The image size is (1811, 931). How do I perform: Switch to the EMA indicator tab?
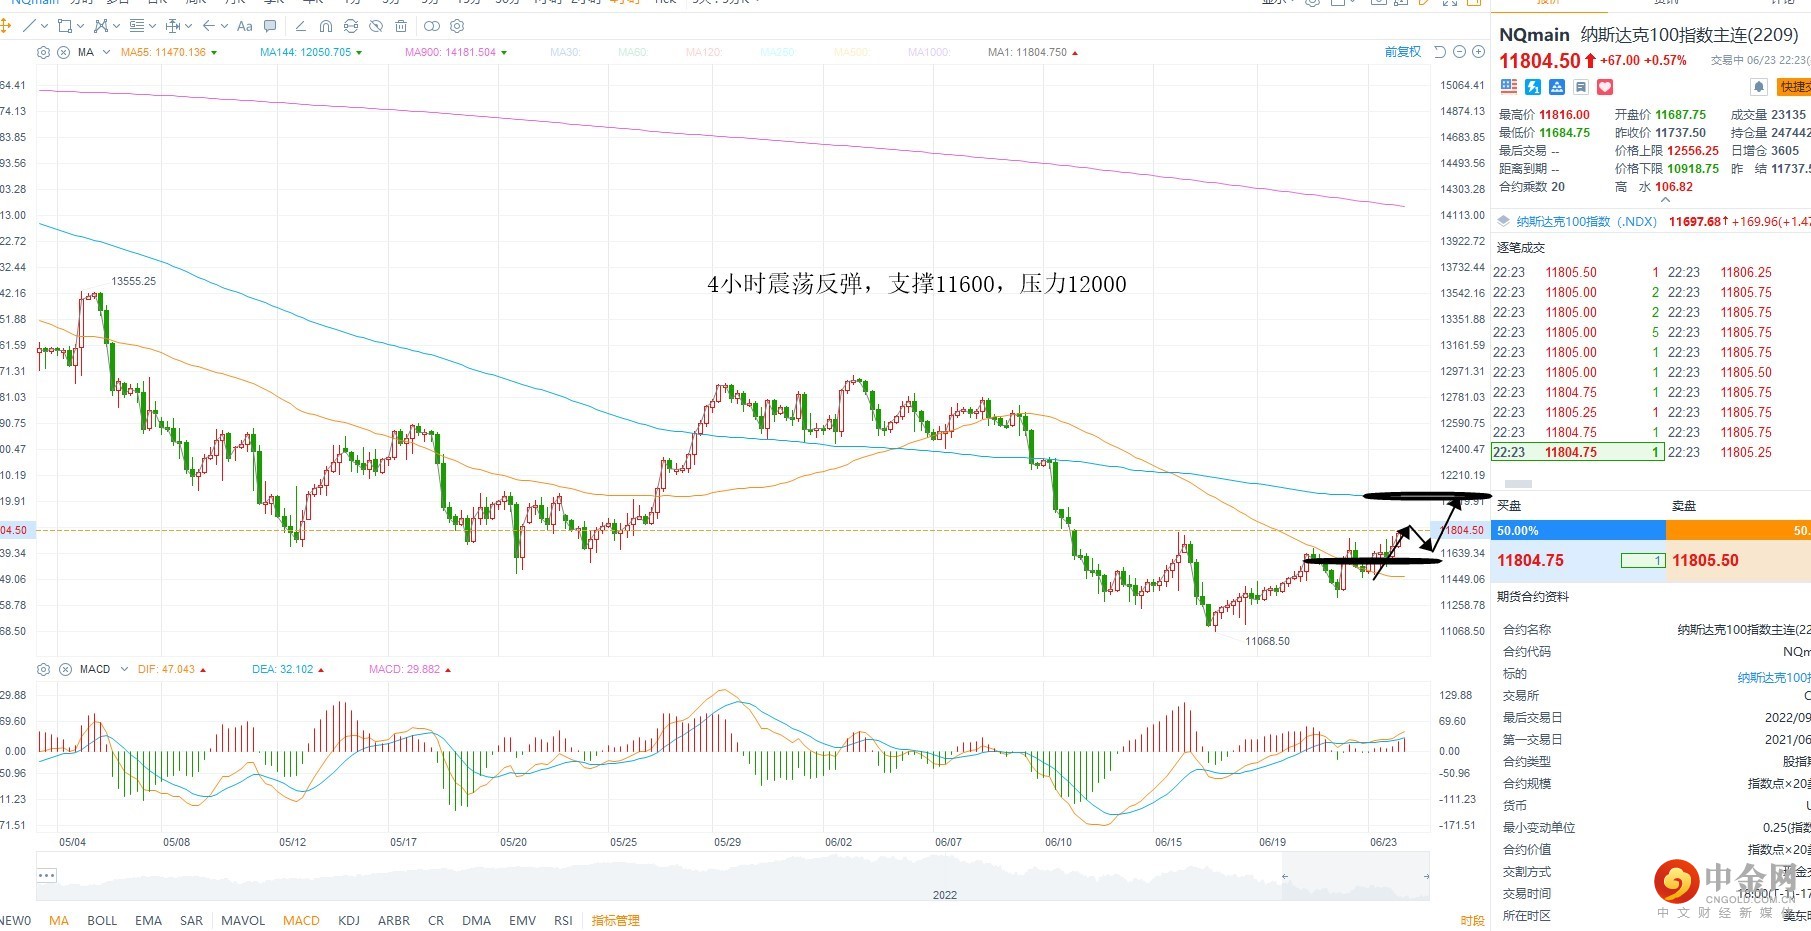[148, 920]
